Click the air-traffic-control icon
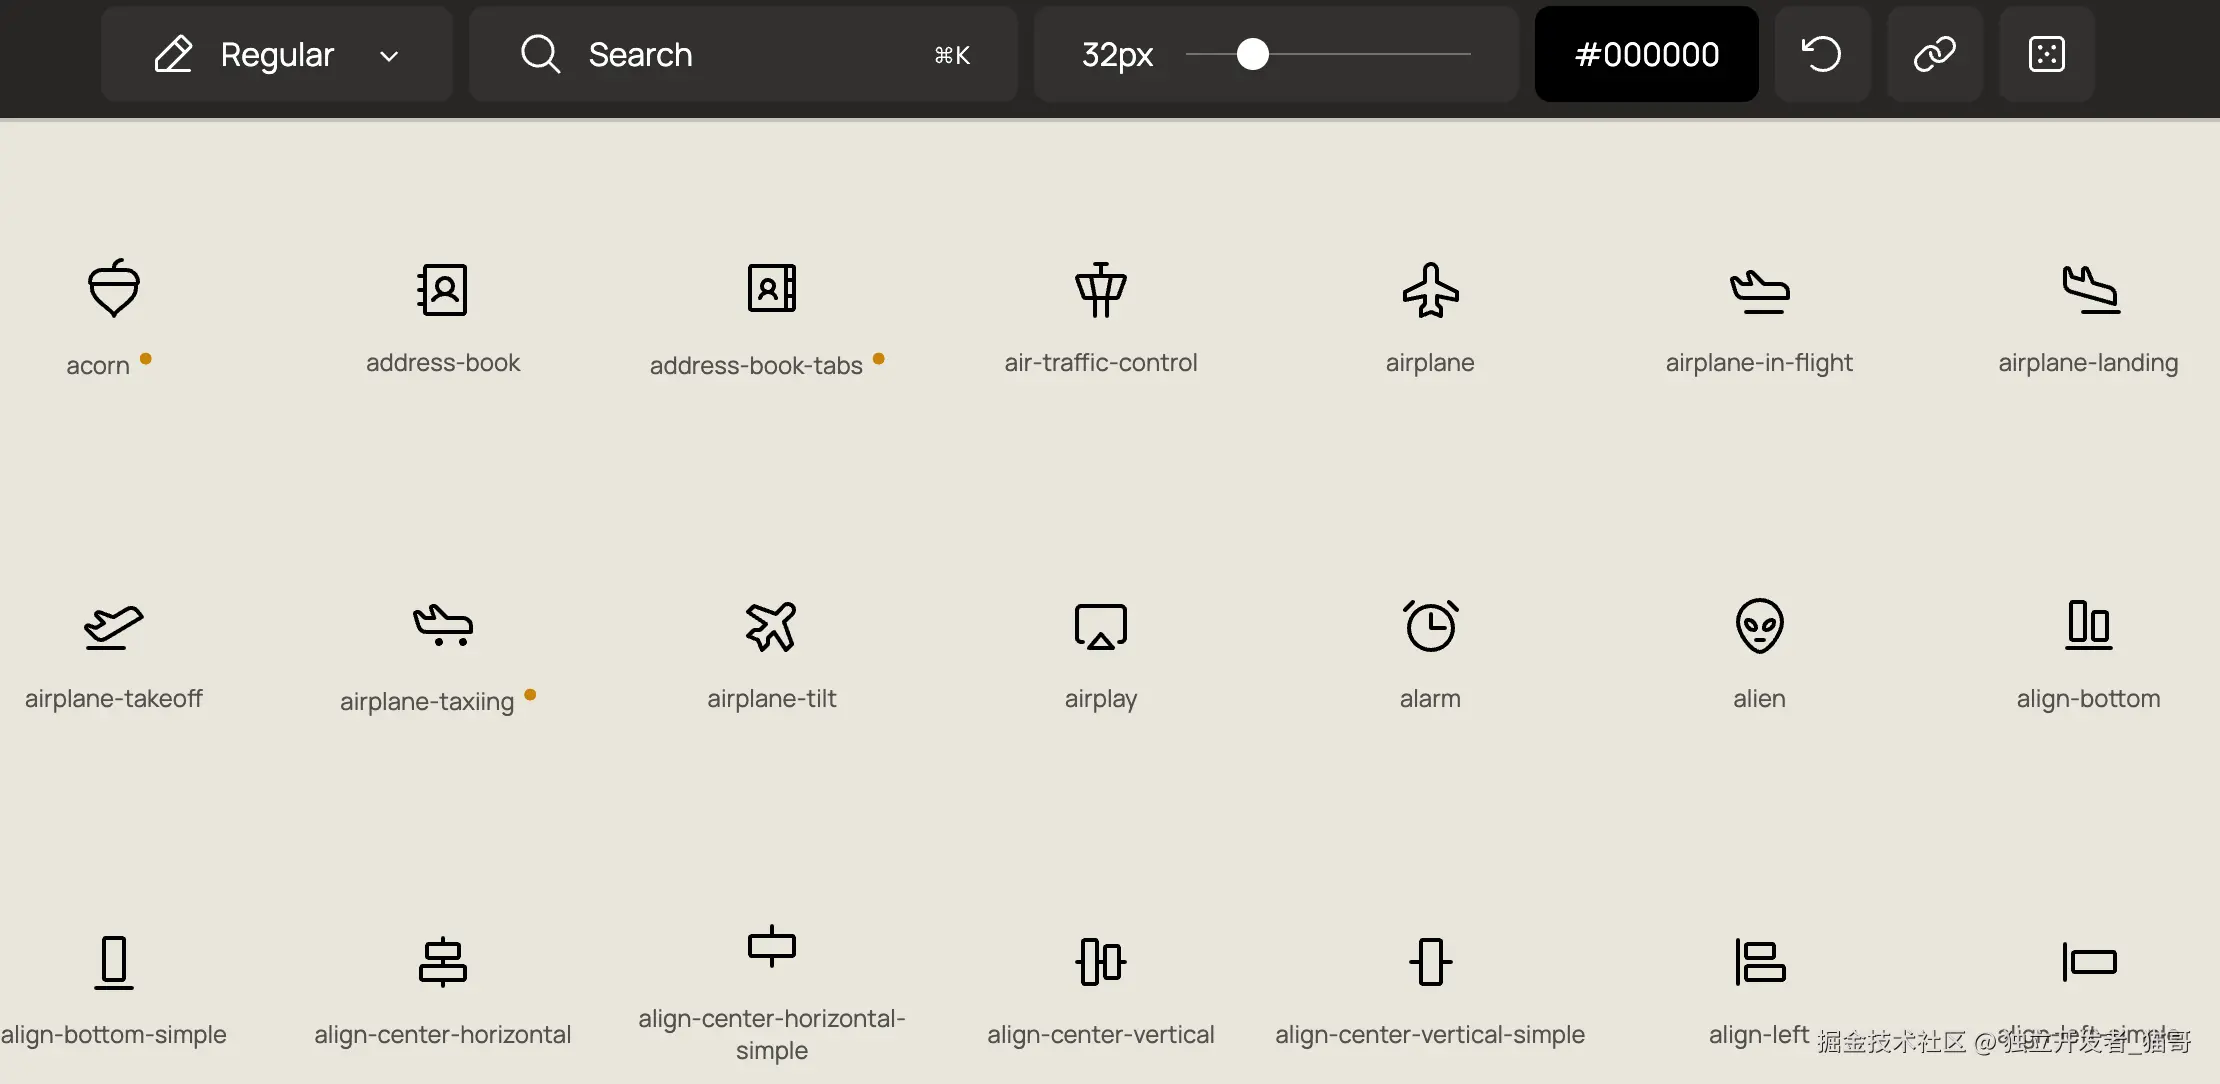The width and height of the screenshot is (2220, 1084). (x=1100, y=289)
